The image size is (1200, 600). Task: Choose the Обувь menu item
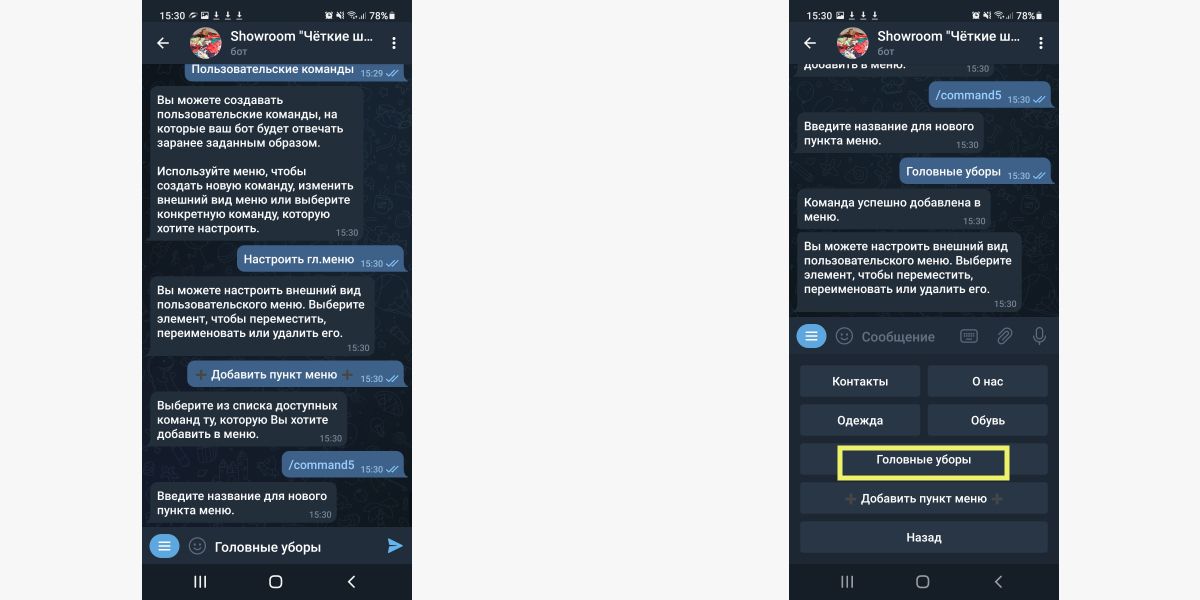[x=987, y=420]
